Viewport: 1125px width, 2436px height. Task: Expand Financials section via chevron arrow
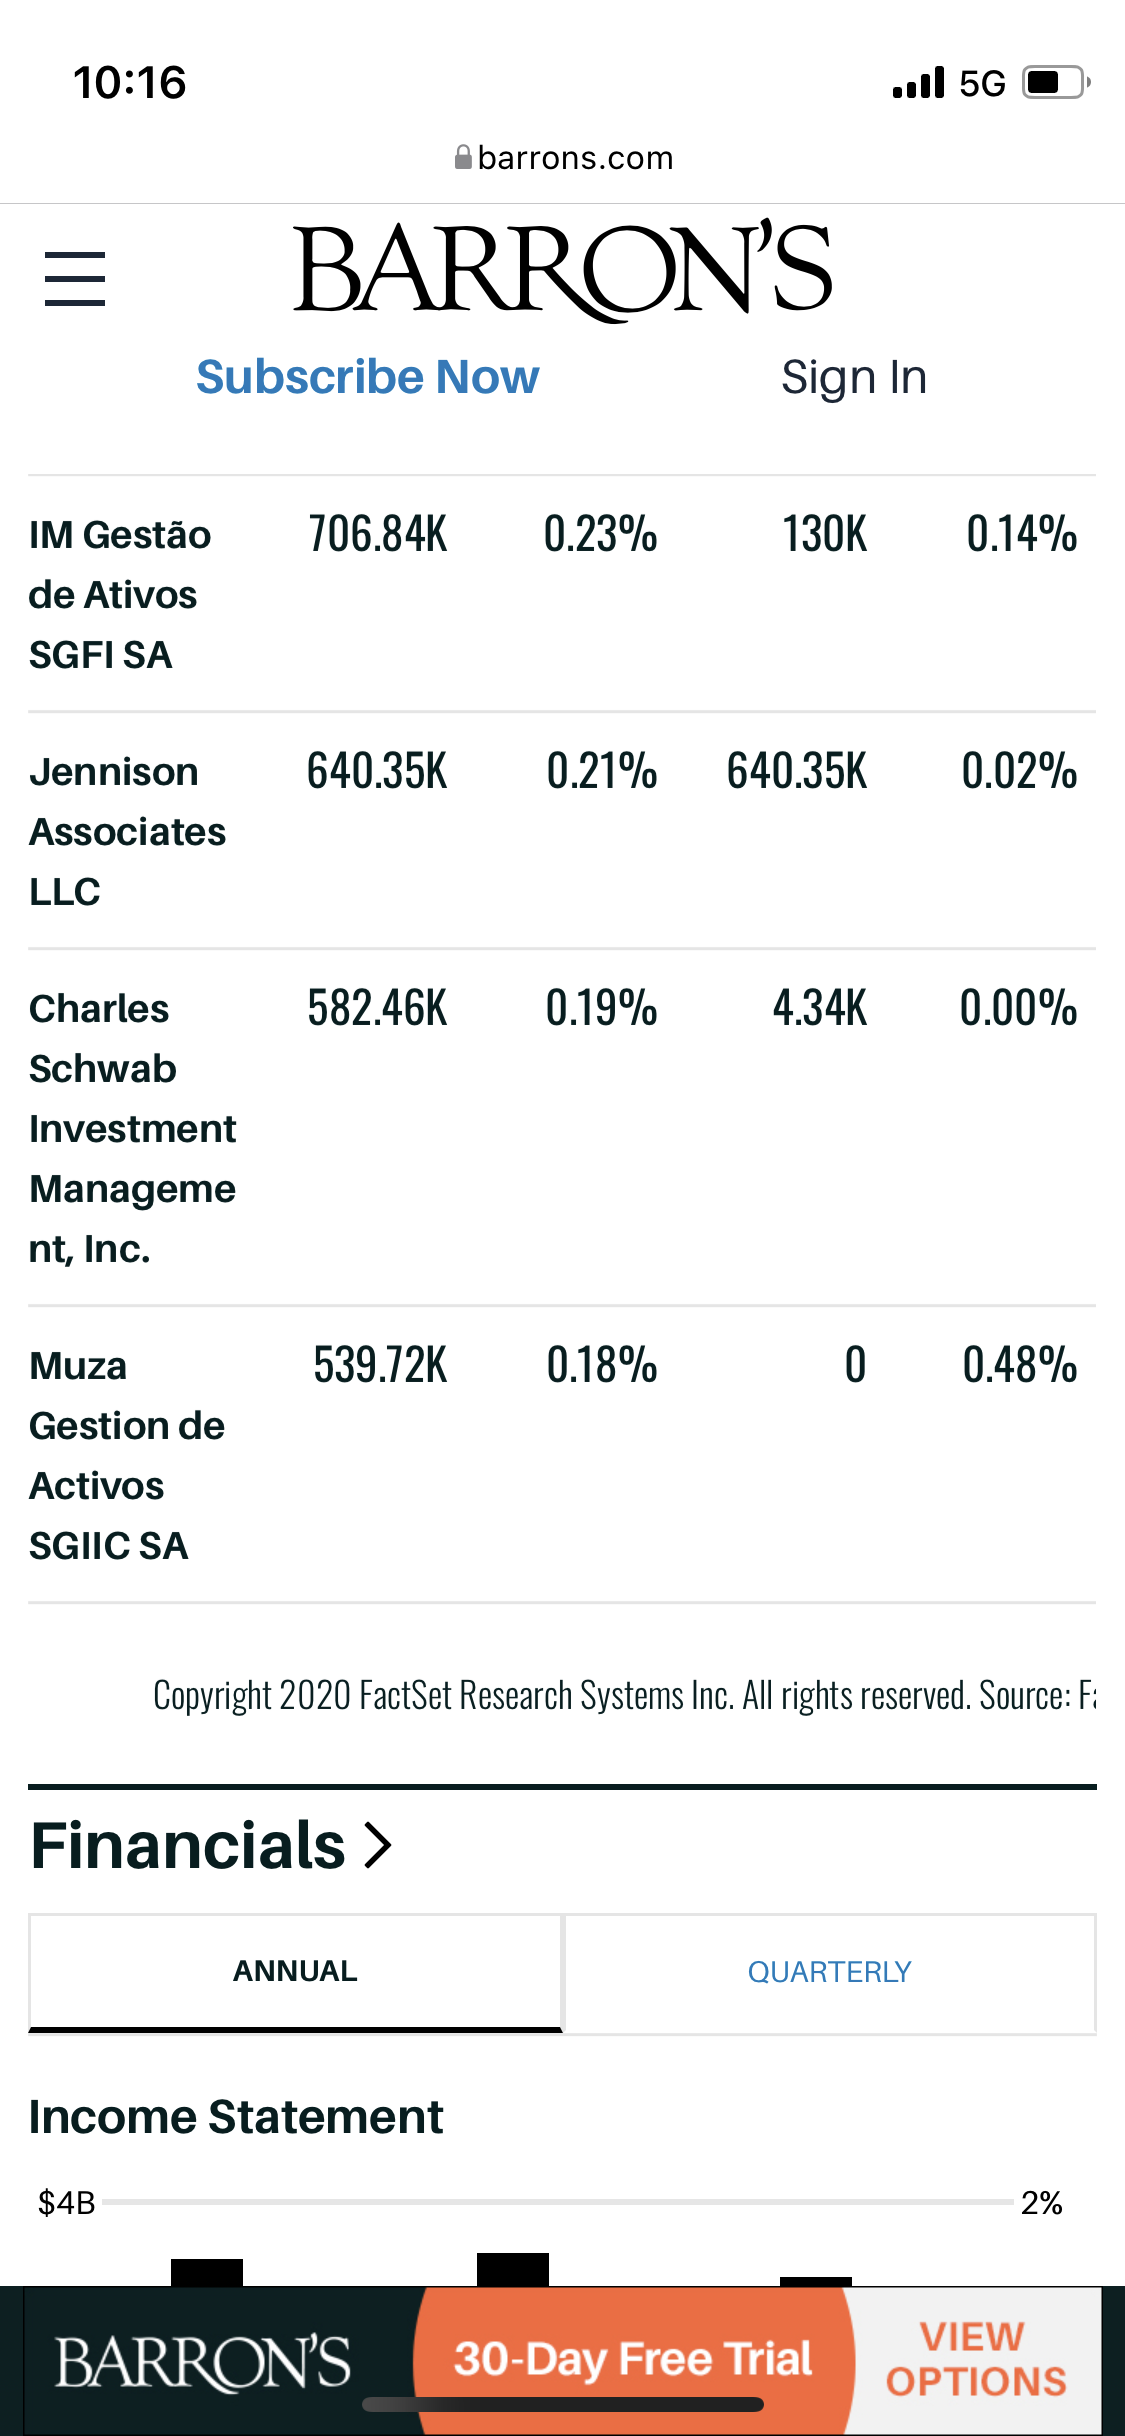point(378,1846)
